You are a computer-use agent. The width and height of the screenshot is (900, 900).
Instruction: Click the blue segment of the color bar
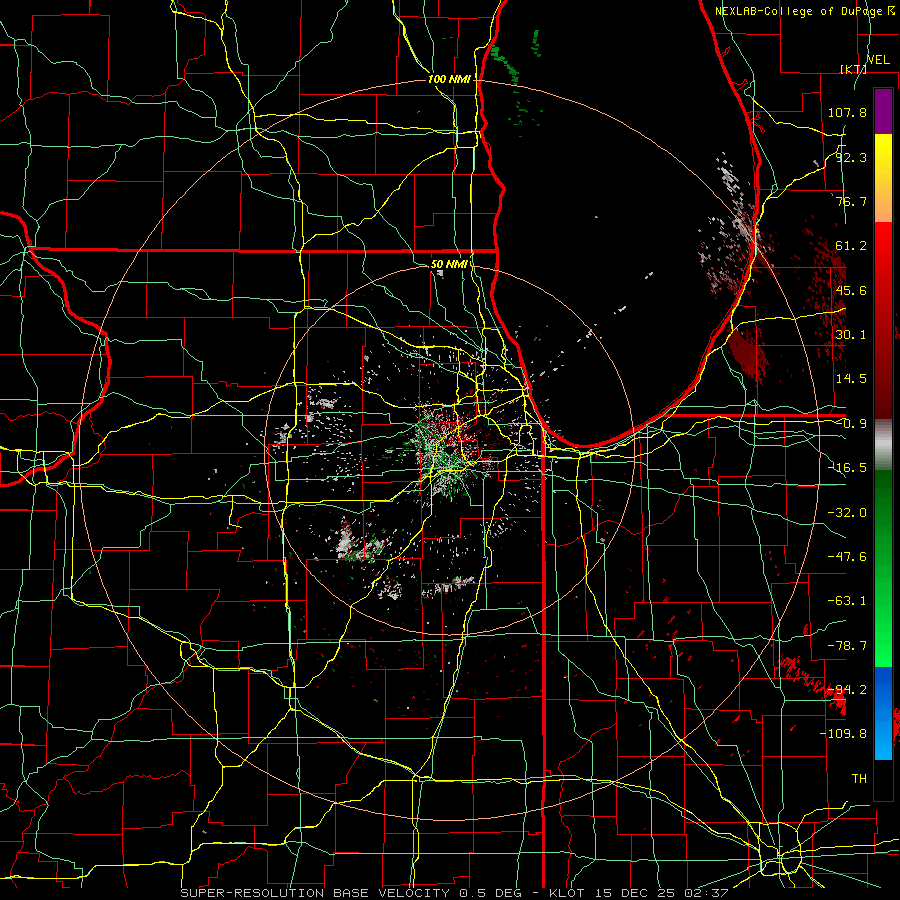[x=883, y=713]
